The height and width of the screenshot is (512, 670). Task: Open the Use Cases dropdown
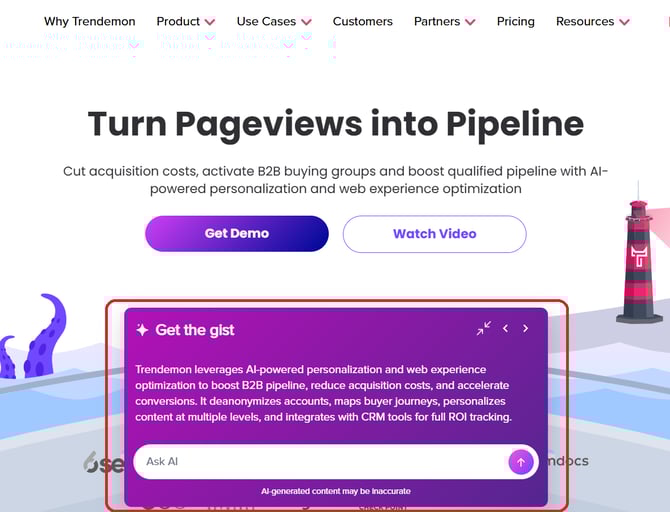tap(273, 21)
